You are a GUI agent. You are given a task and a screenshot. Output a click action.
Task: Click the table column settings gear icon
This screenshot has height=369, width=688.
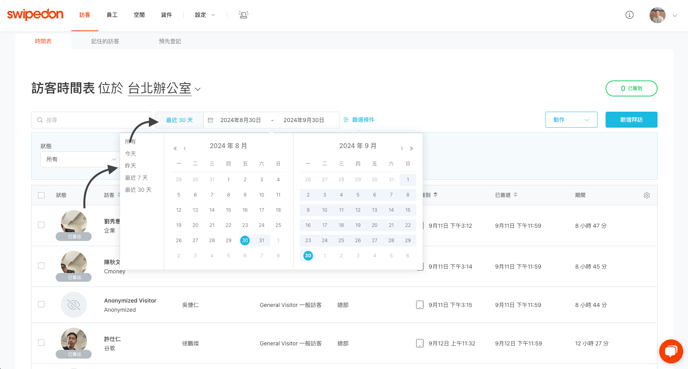646,195
